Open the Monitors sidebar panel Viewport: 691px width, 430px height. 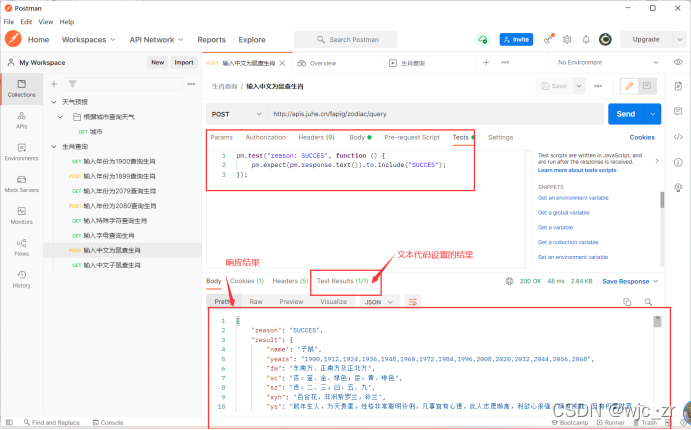click(22, 215)
